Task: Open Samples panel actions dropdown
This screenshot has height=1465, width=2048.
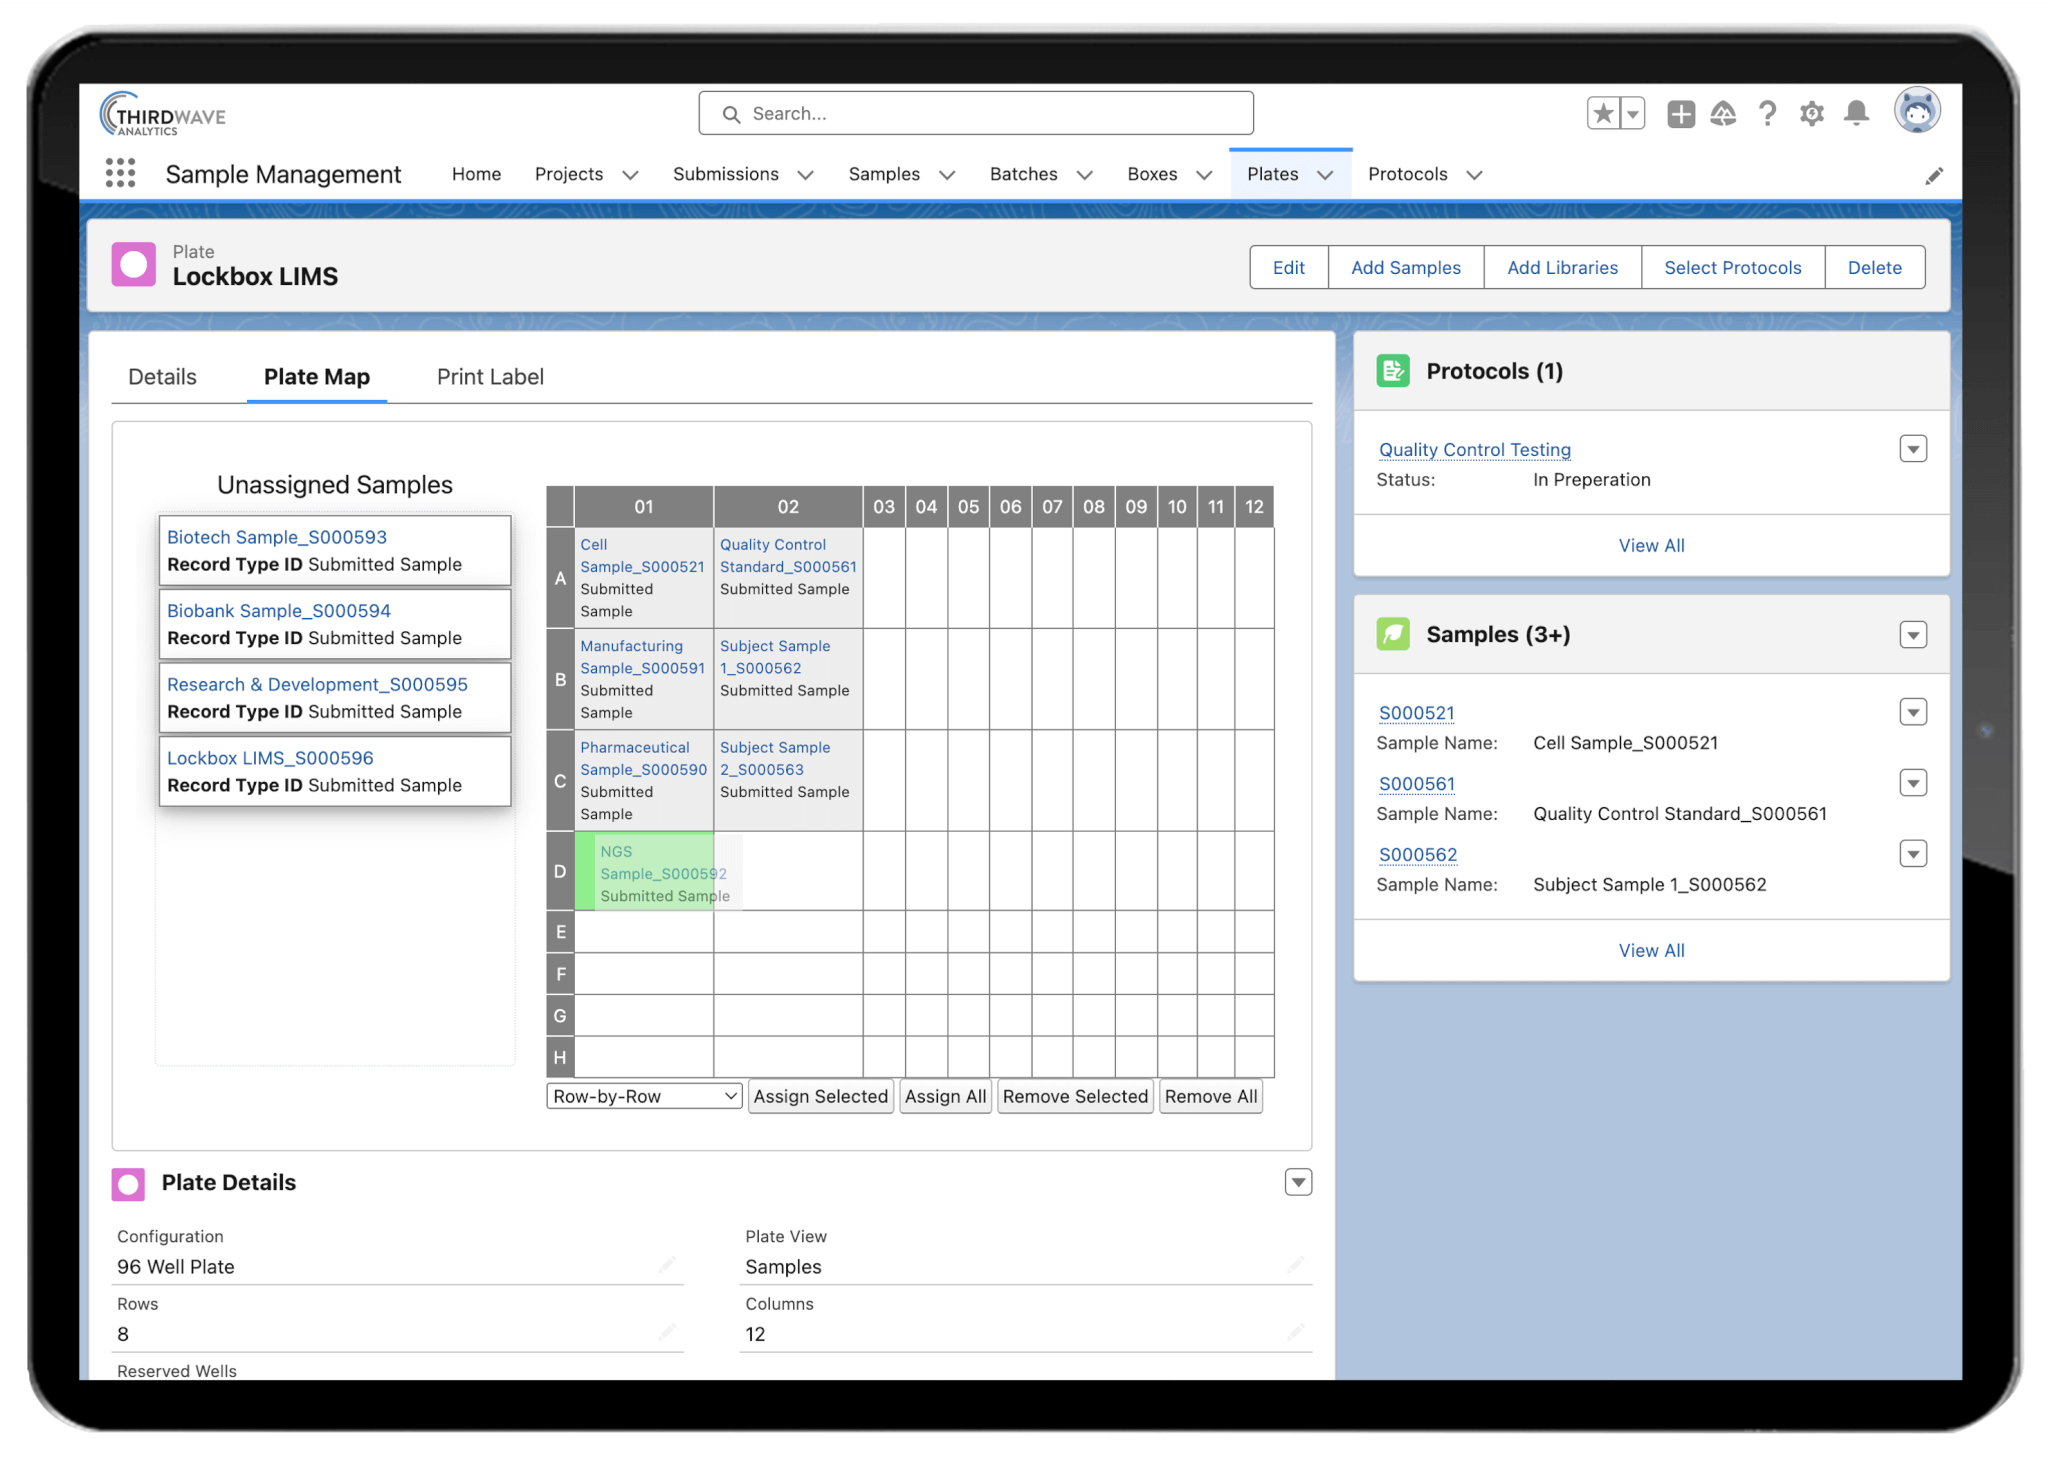Action: click(x=1913, y=635)
